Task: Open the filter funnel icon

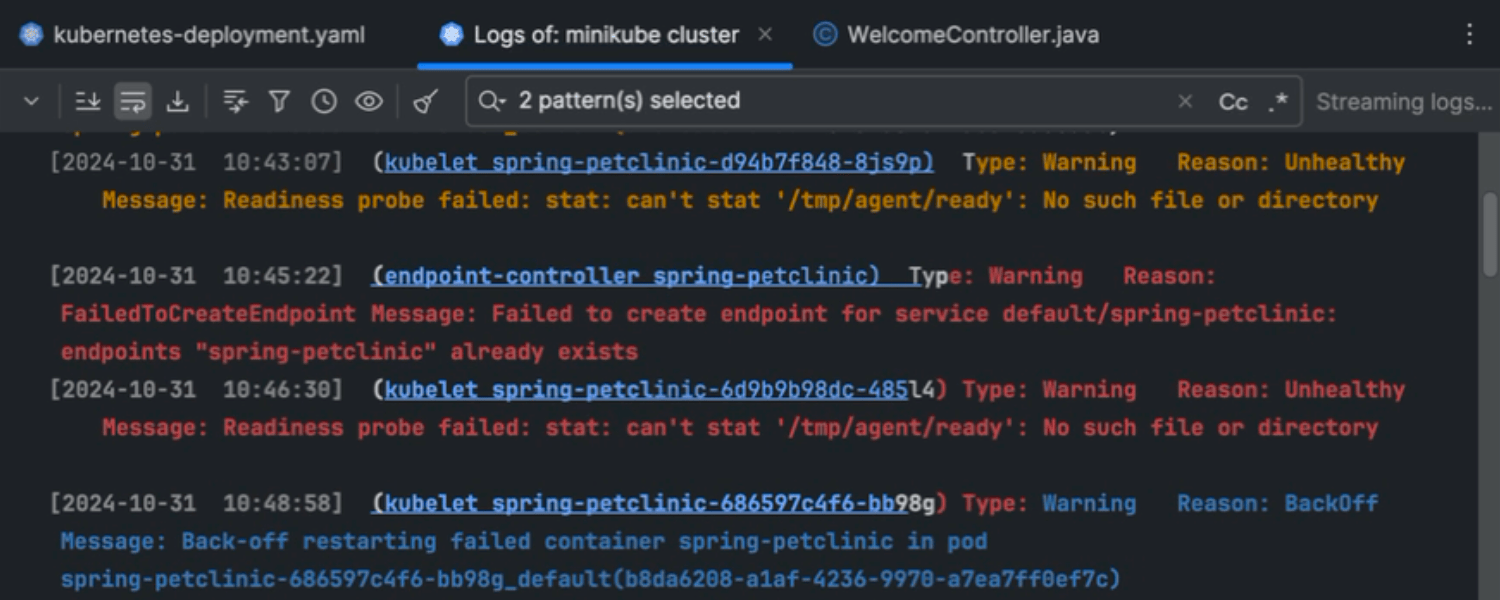Action: click(x=280, y=101)
